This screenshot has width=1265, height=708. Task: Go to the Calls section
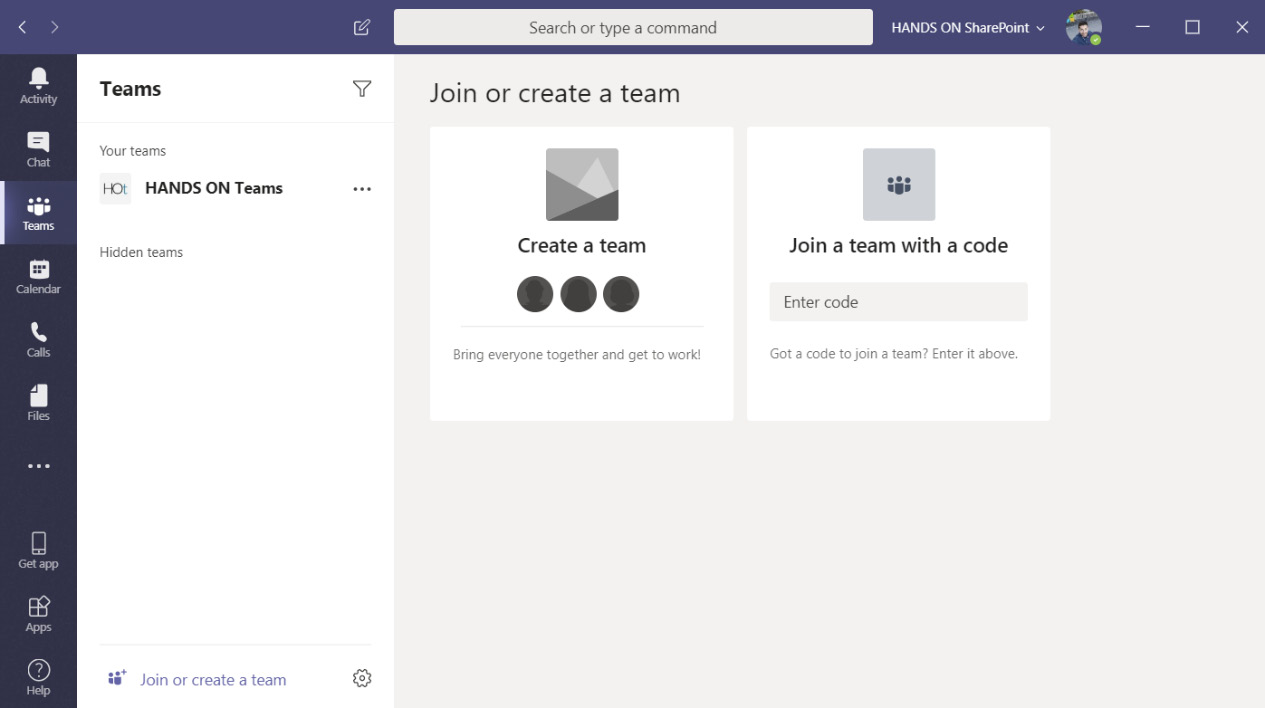pyautogui.click(x=38, y=337)
